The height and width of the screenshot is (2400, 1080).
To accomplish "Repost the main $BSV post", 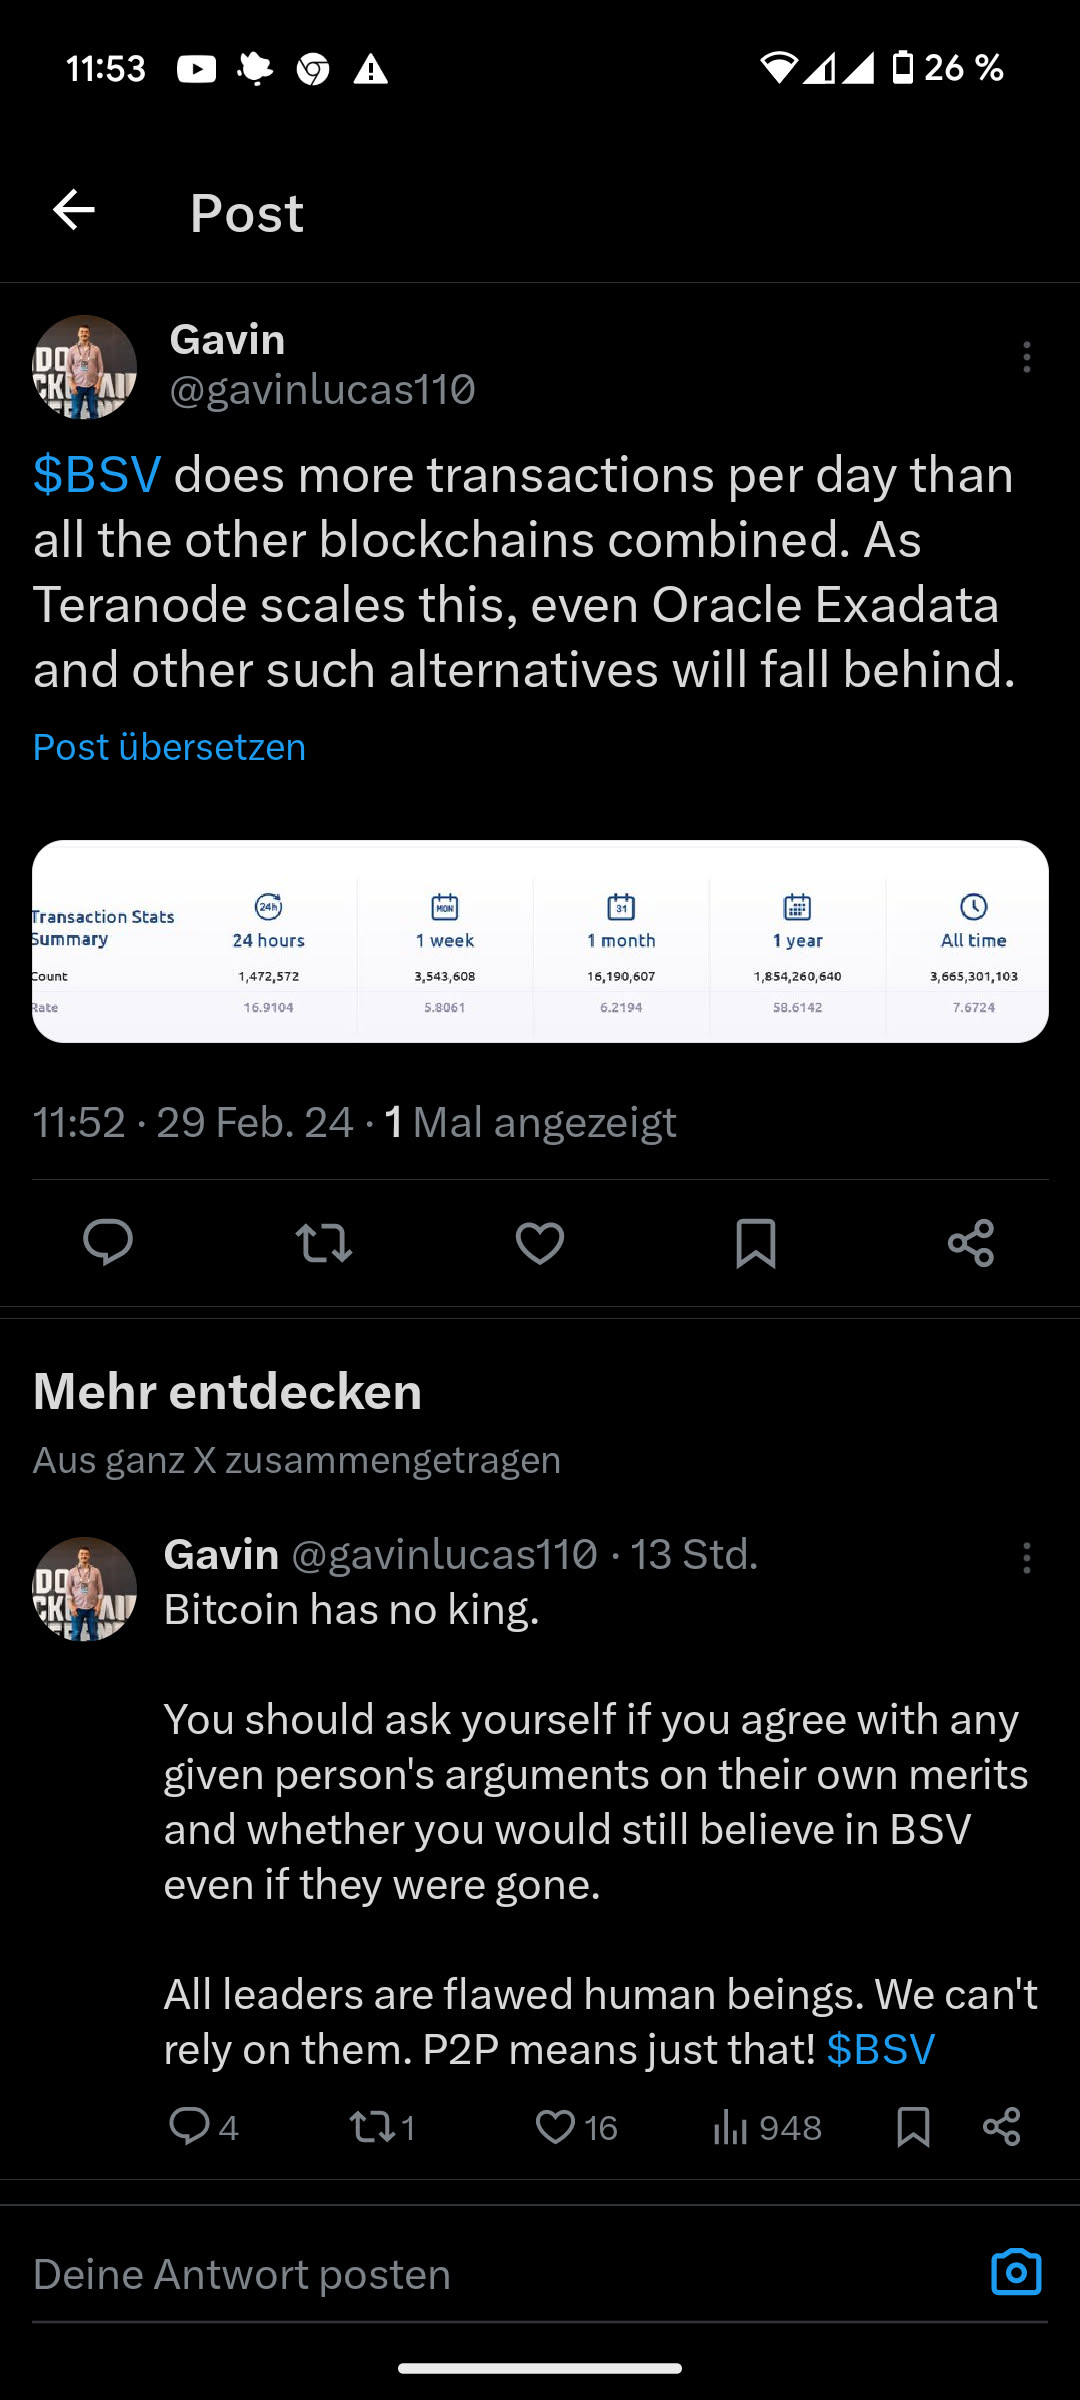I will coord(324,1243).
